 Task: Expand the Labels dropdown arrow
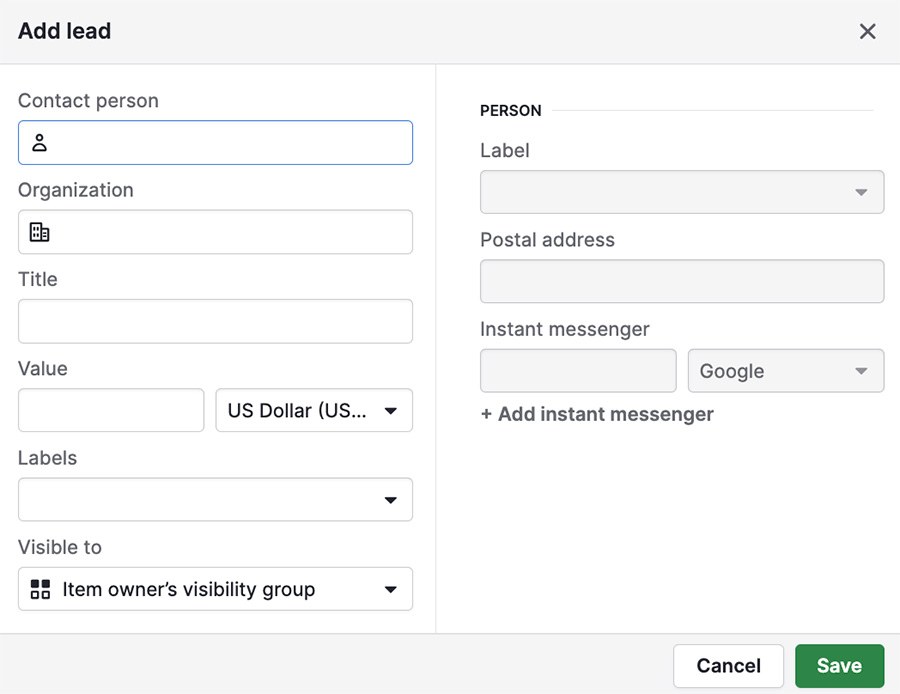tap(390, 500)
